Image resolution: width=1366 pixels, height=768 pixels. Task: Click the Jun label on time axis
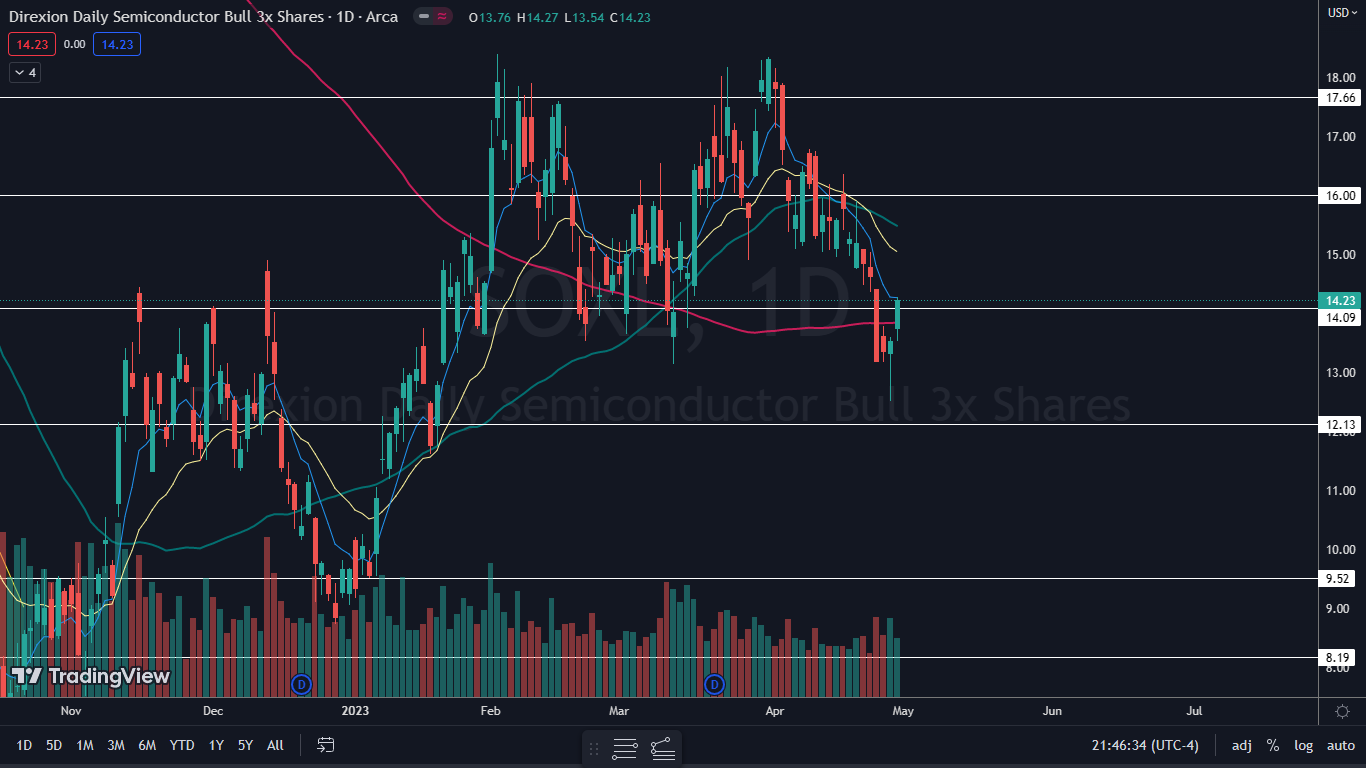click(x=1052, y=711)
